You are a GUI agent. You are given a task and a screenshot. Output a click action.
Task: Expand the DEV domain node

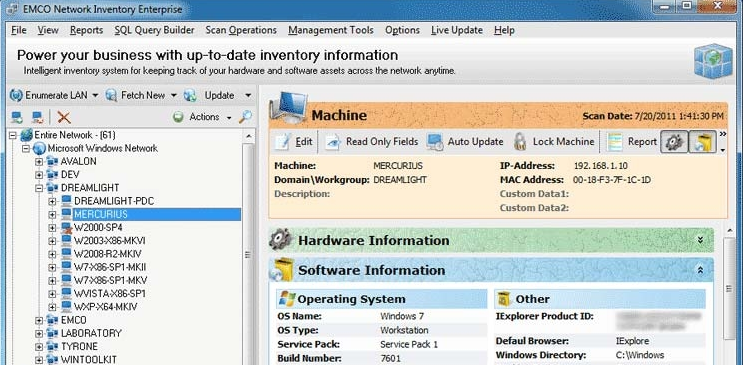[39, 175]
